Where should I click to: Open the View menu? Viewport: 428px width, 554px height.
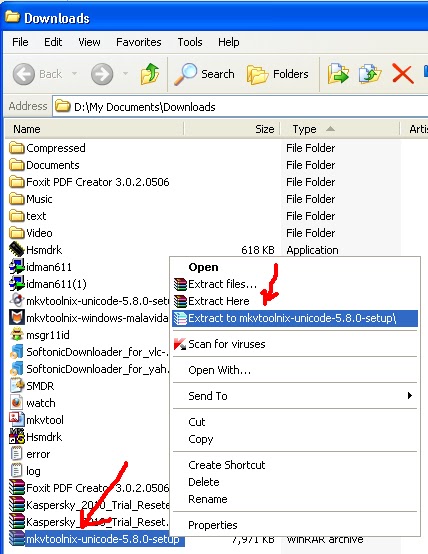click(x=89, y=42)
